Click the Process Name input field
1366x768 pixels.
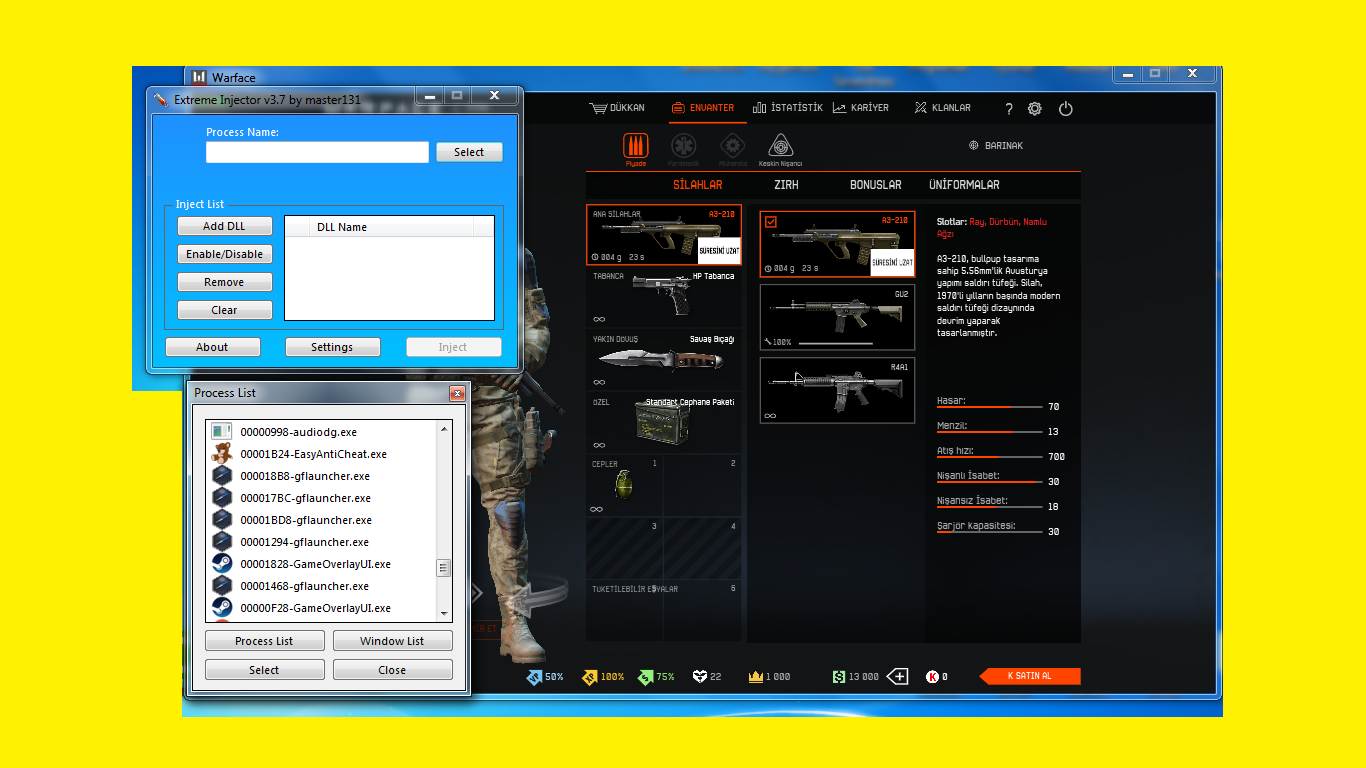click(x=318, y=152)
